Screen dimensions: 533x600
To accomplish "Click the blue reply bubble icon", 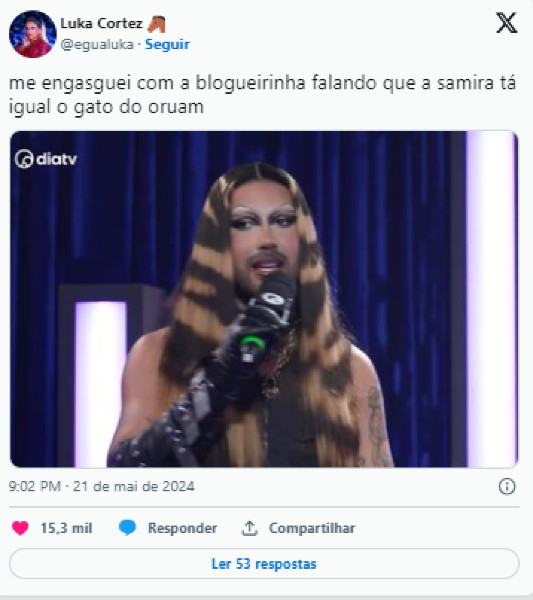I will click(x=127, y=528).
